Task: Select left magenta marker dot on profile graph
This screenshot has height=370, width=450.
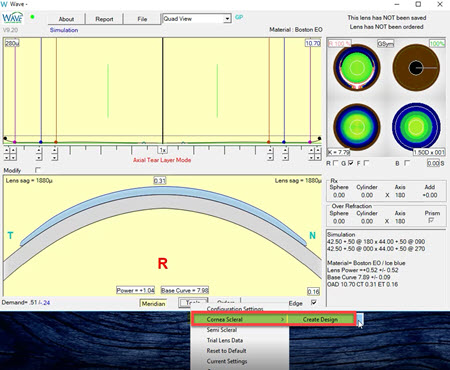Action: [x=15, y=142]
